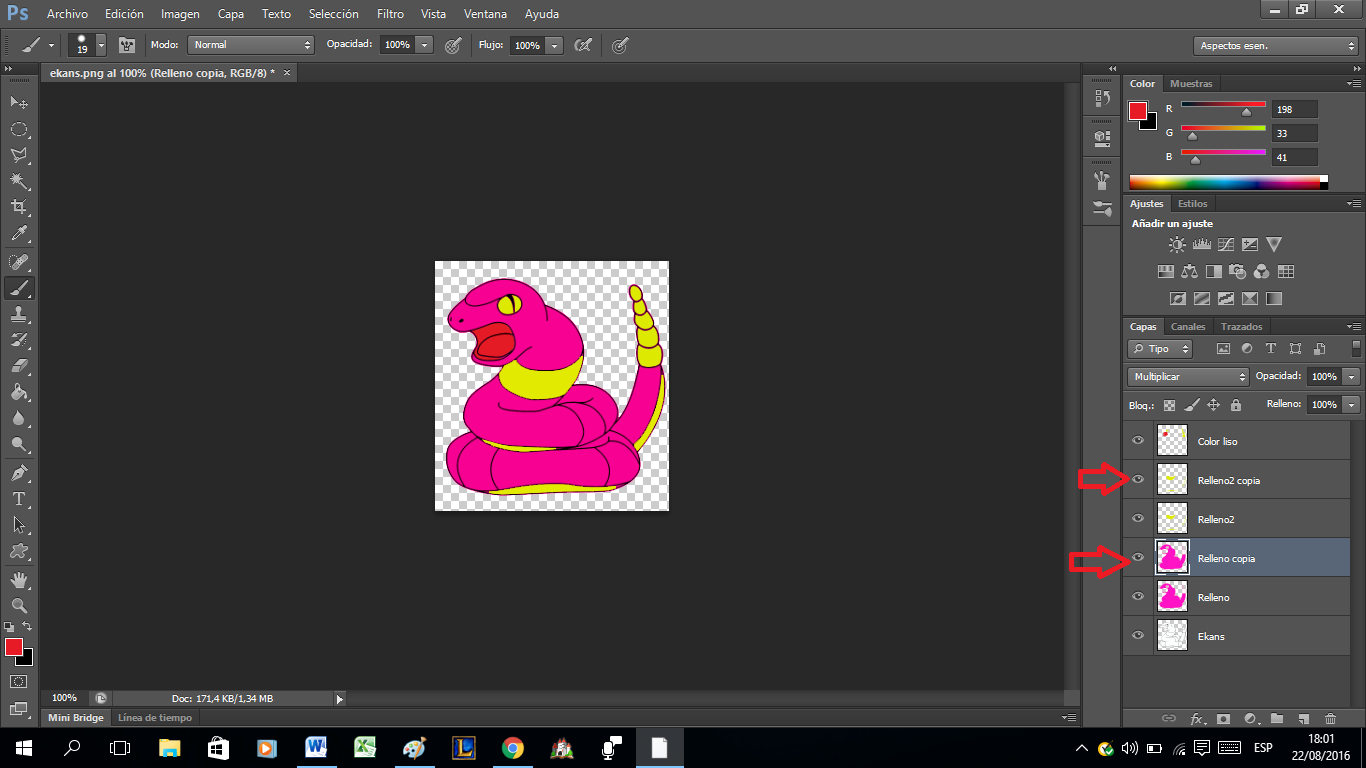The image size is (1366, 768).
Task: Open the brush Modo dropdown
Action: point(251,45)
